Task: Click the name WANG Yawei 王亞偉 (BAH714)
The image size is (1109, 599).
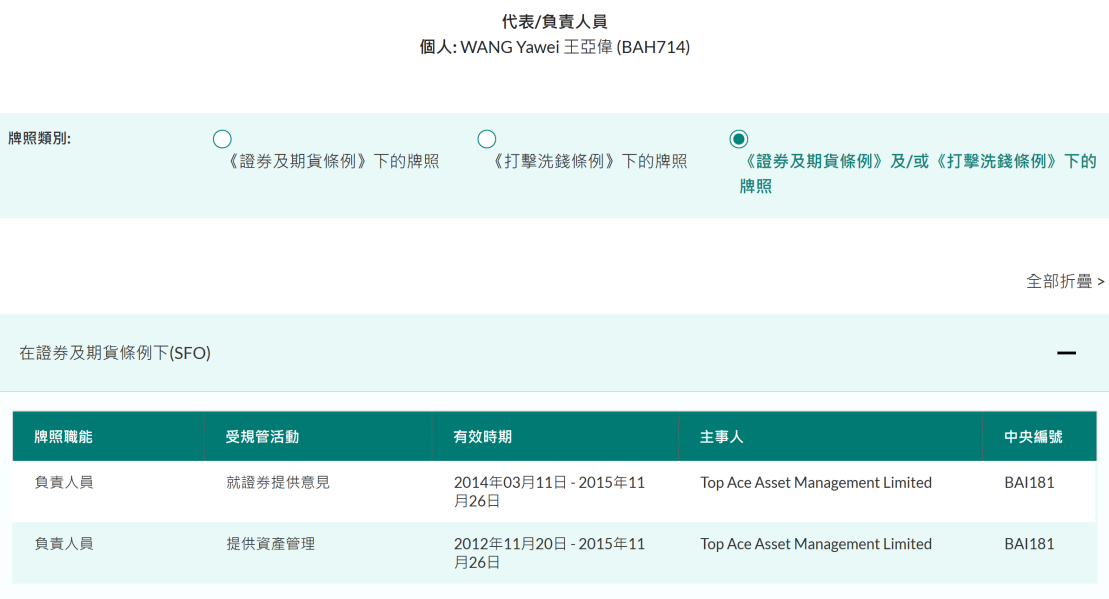Action: (x=575, y=47)
